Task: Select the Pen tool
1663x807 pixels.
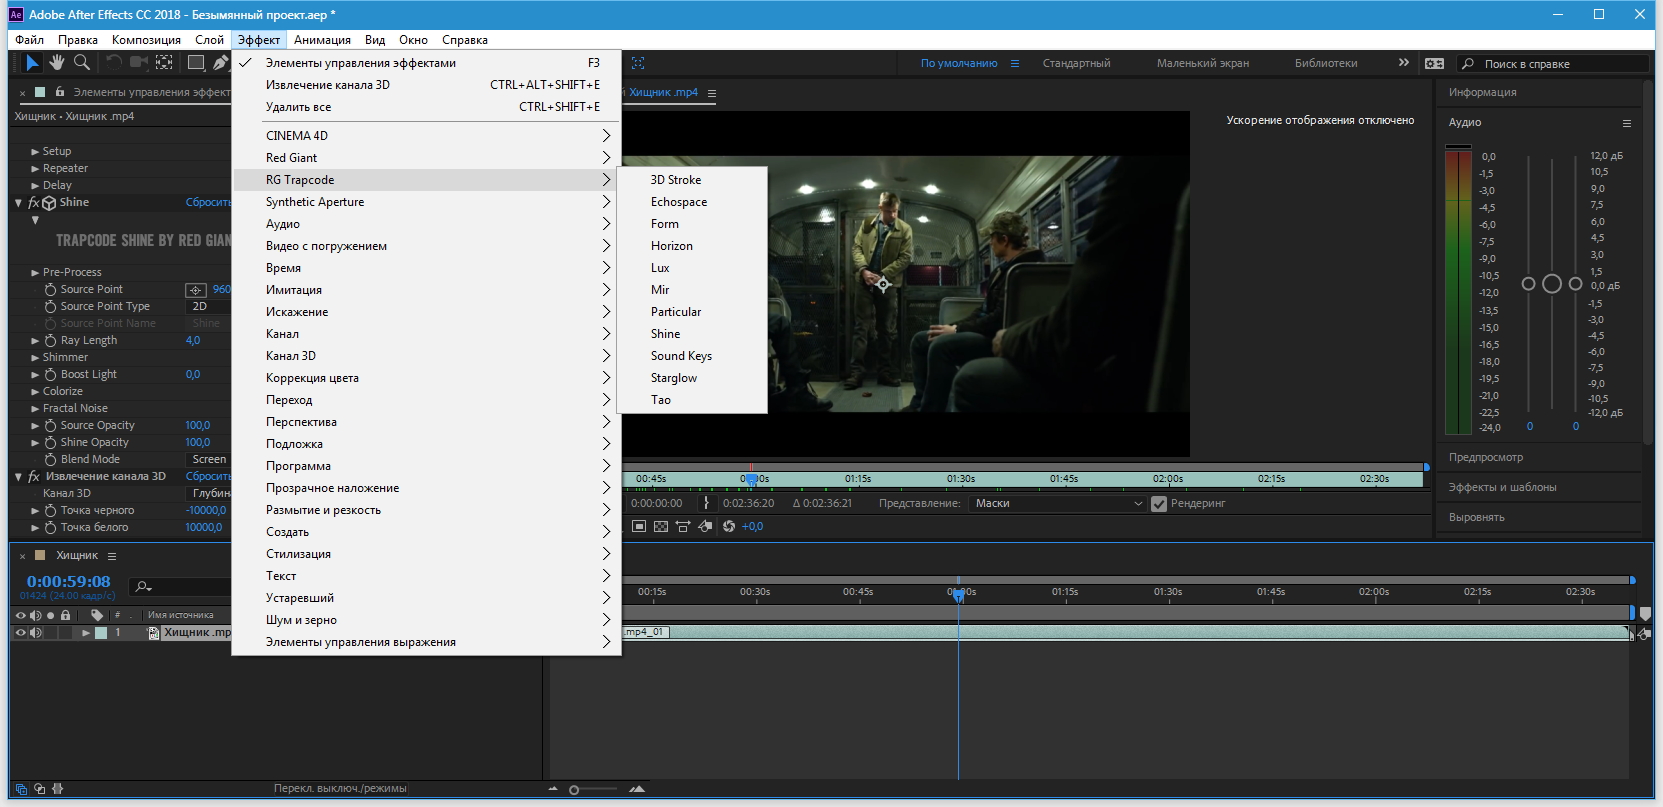Action: [x=221, y=63]
